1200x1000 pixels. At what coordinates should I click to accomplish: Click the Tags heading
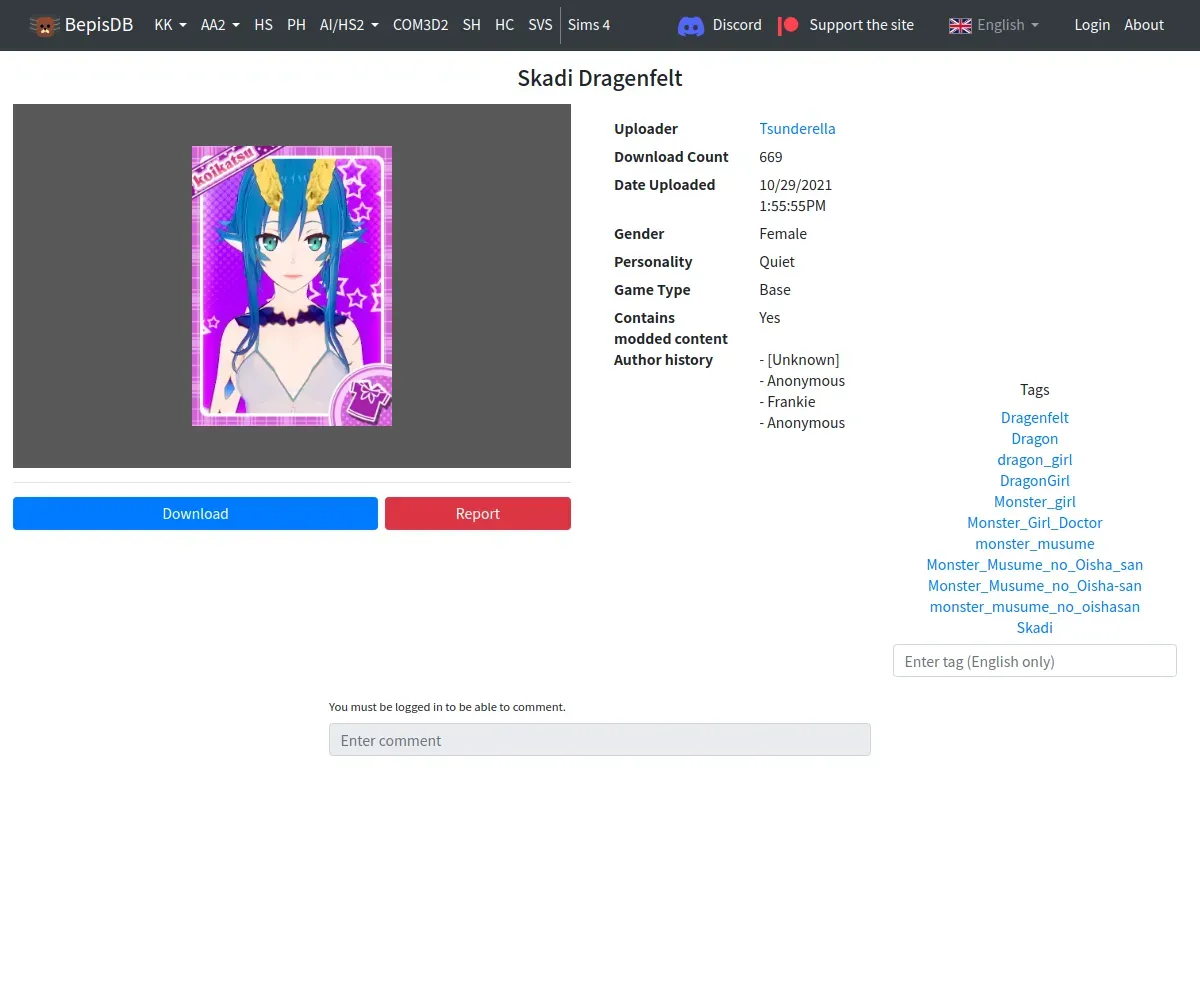[1035, 390]
